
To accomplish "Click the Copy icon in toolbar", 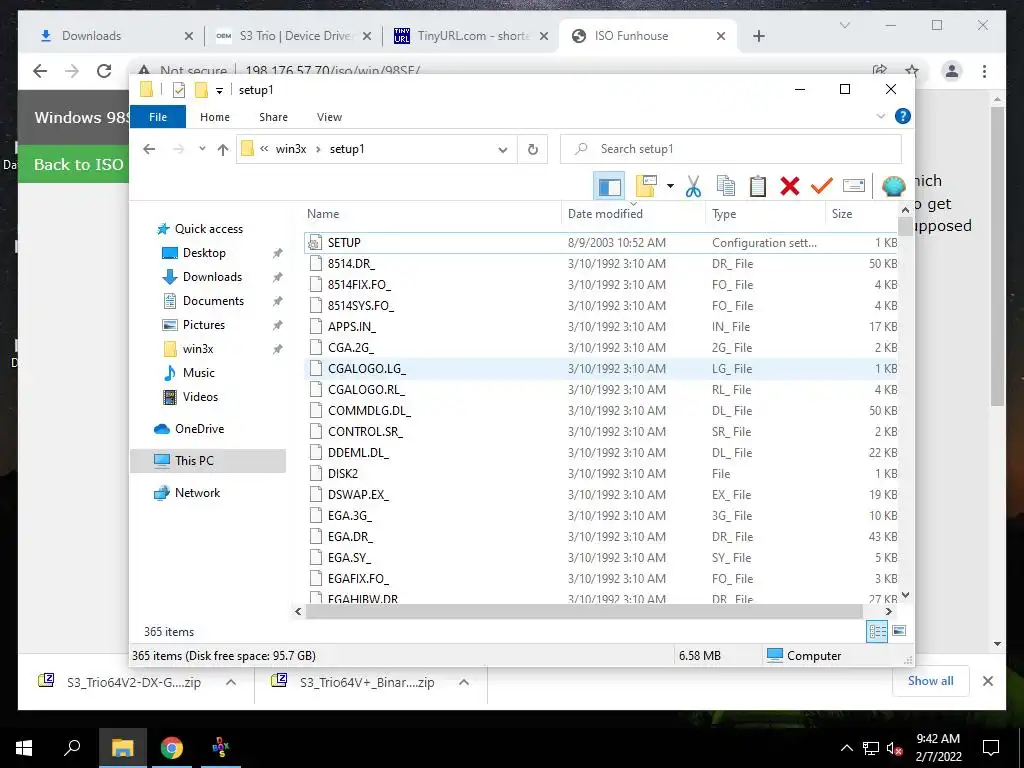I will 726,187.
